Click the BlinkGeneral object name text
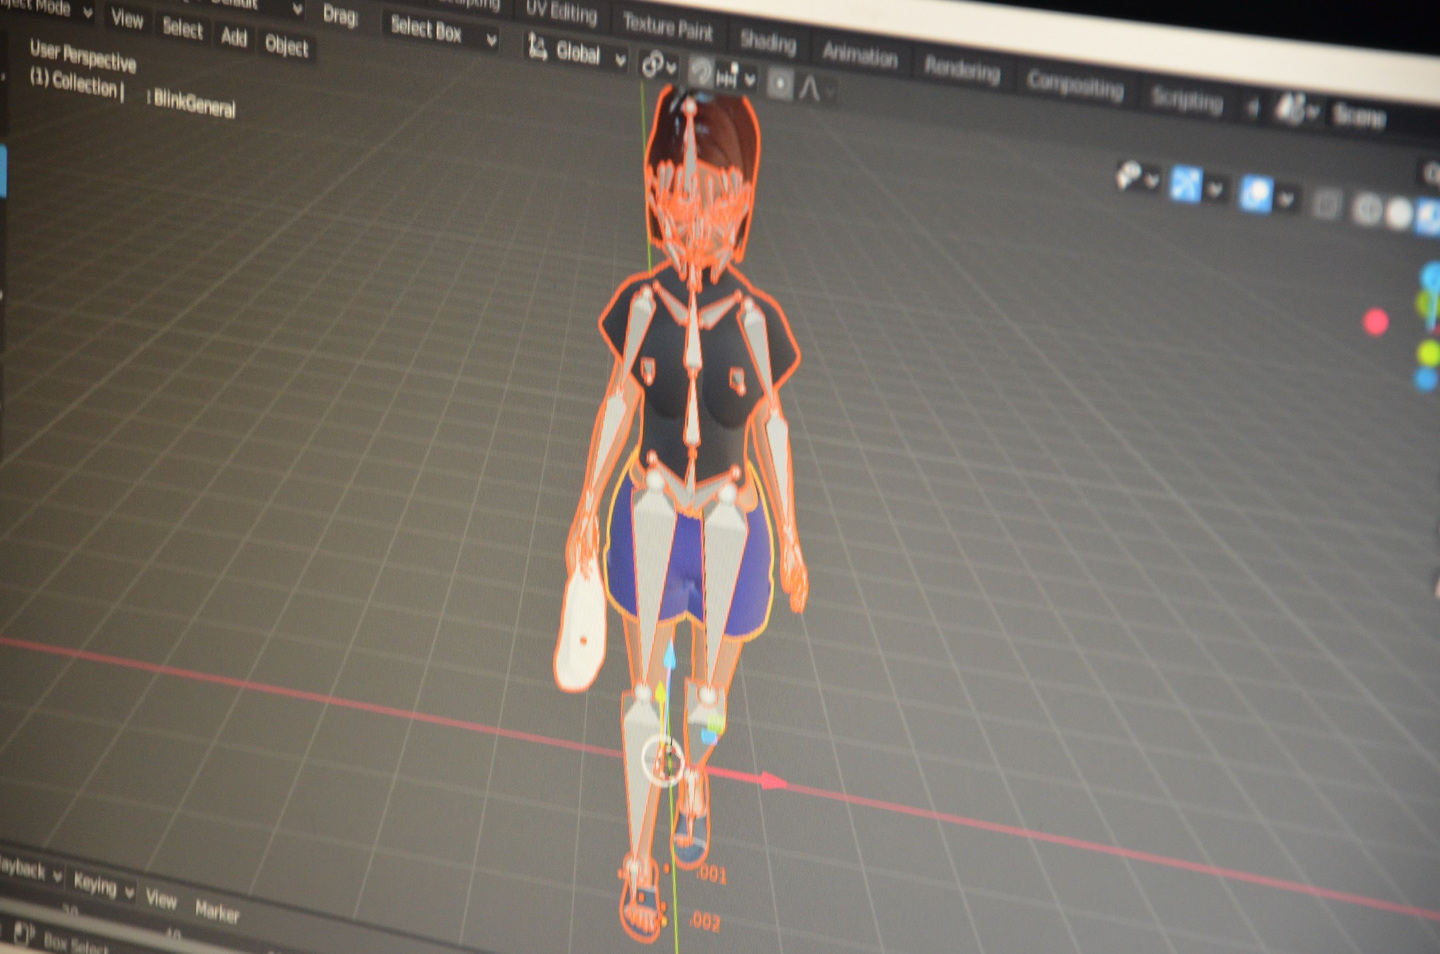Image resolution: width=1440 pixels, height=954 pixels. coord(194,102)
